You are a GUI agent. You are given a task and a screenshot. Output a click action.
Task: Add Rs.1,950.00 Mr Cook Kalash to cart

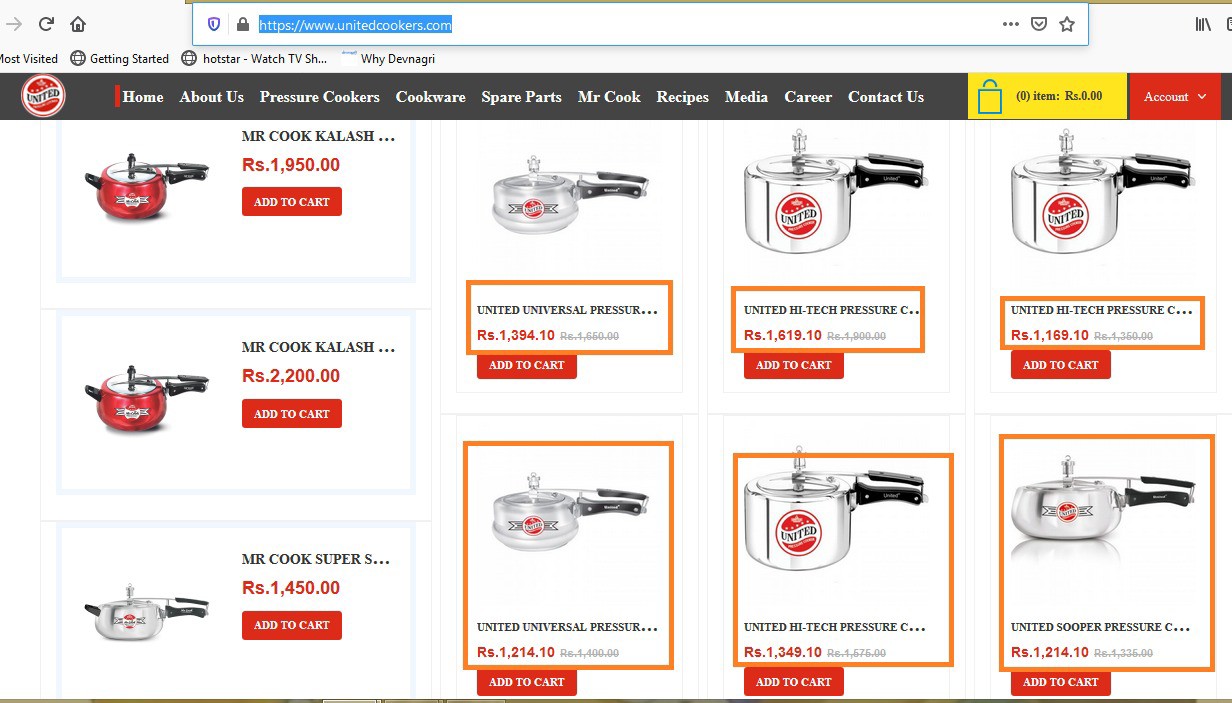coord(292,202)
